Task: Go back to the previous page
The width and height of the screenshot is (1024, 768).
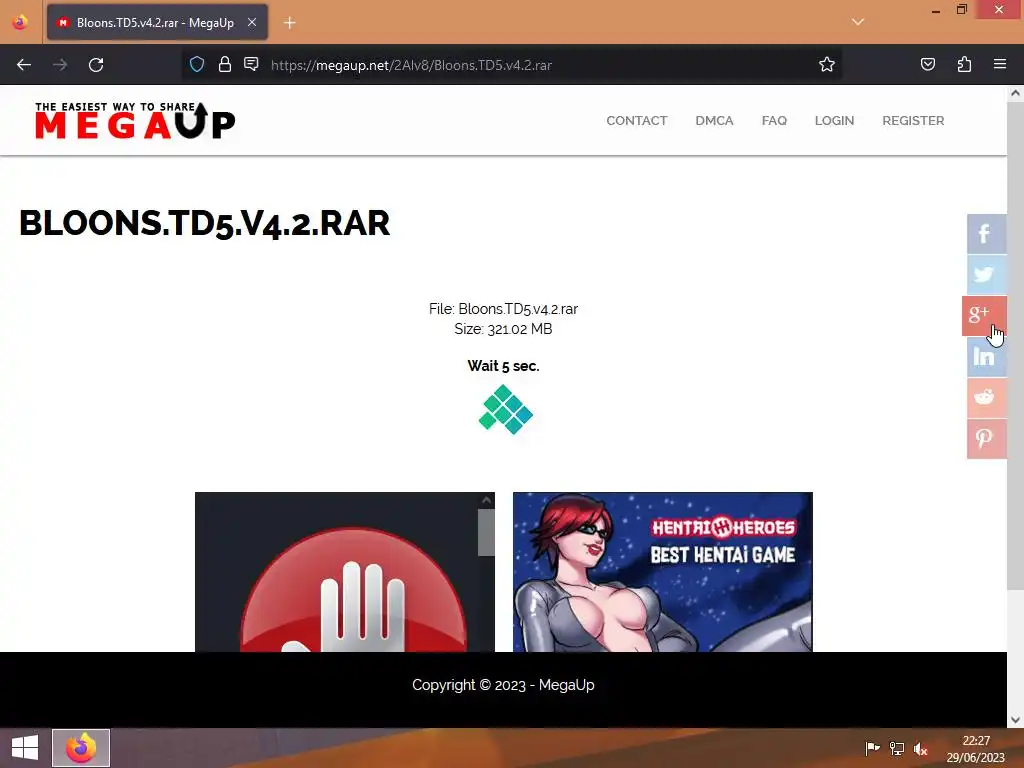Action: click(24, 65)
